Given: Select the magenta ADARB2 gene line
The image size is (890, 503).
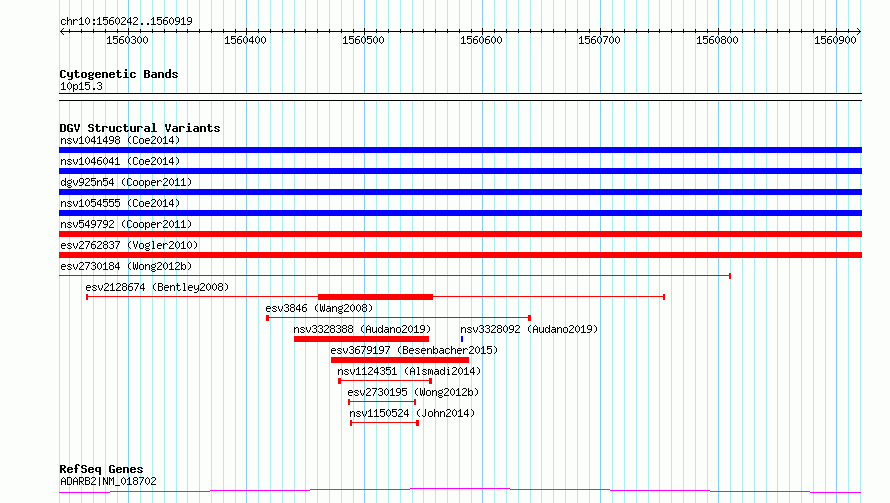Looking at the screenshot, I should [x=460, y=490].
